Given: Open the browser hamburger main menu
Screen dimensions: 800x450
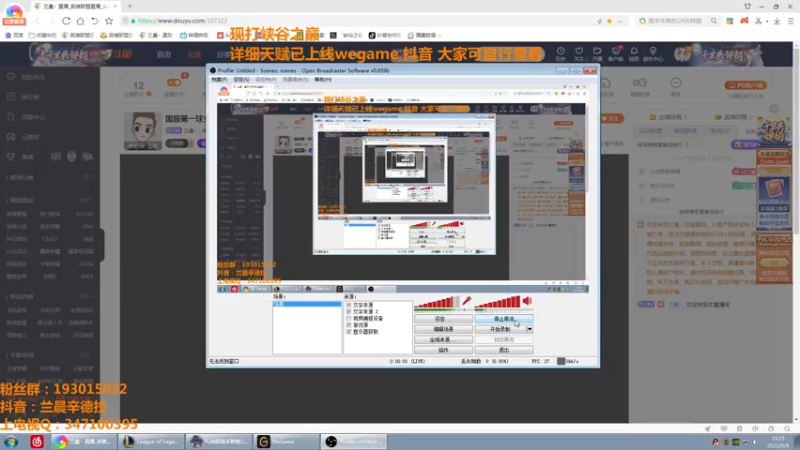Looking at the screenshot, I should pos(791,21).
